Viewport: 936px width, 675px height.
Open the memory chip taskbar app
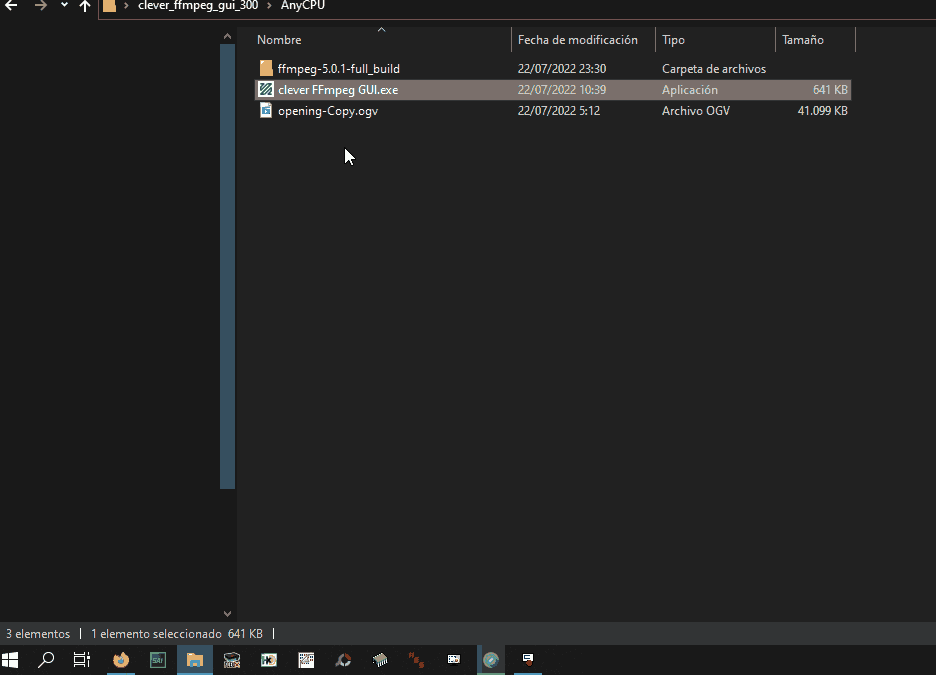point(380,659)
